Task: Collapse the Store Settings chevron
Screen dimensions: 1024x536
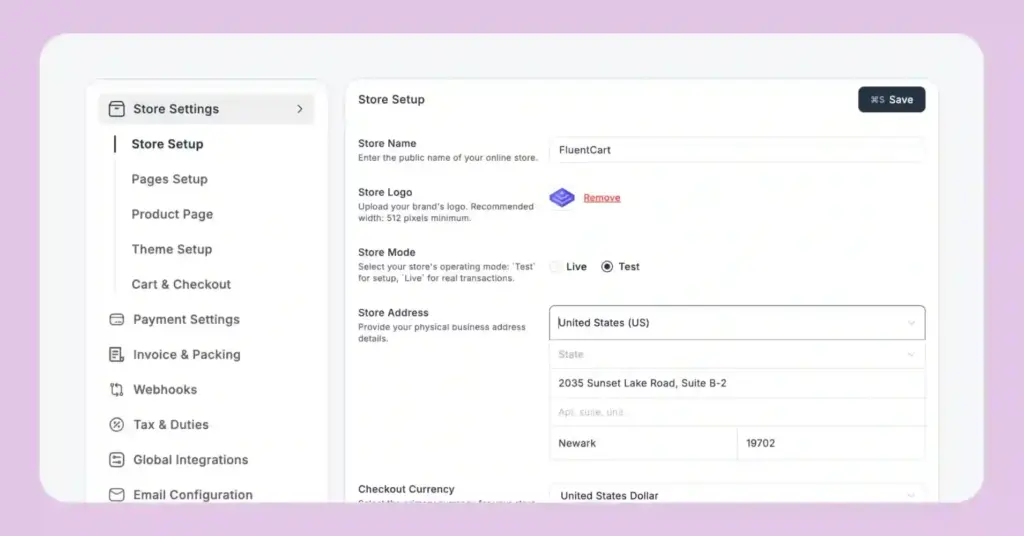Action: (299, 109)
